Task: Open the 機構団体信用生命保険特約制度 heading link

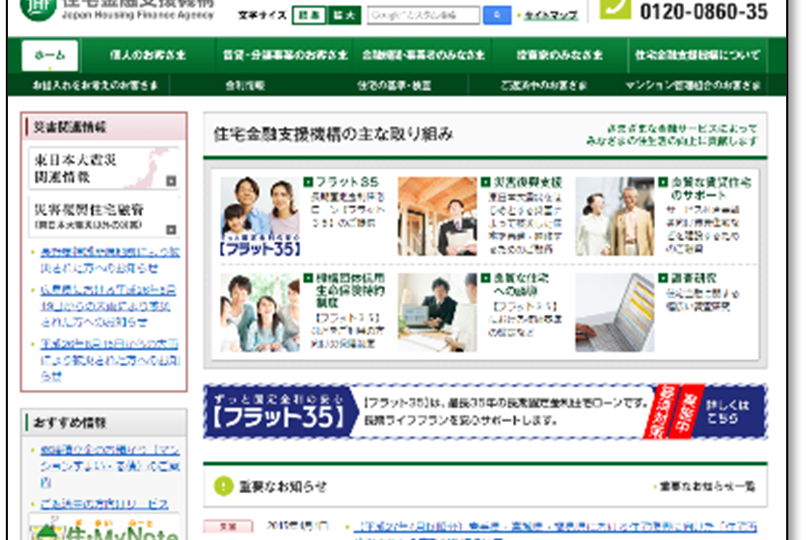Action: (x=350, y=290)
